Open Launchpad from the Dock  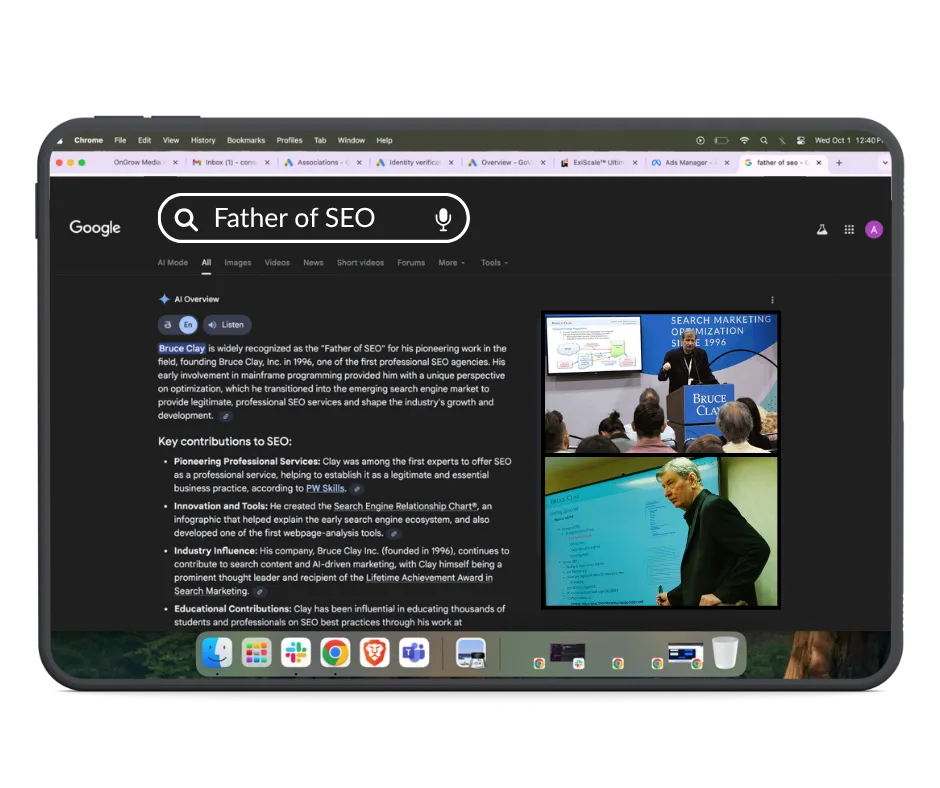point(257,652)
